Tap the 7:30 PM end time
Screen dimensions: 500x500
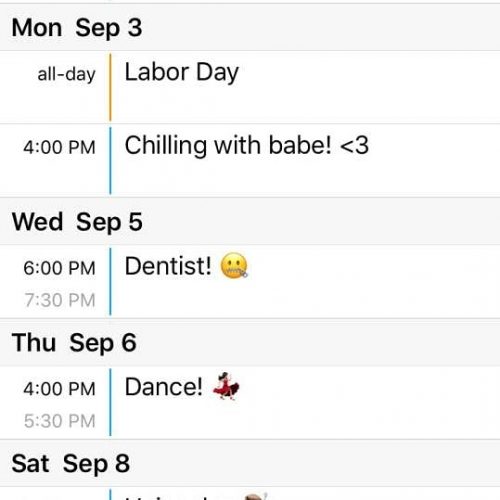click(60, 300)
